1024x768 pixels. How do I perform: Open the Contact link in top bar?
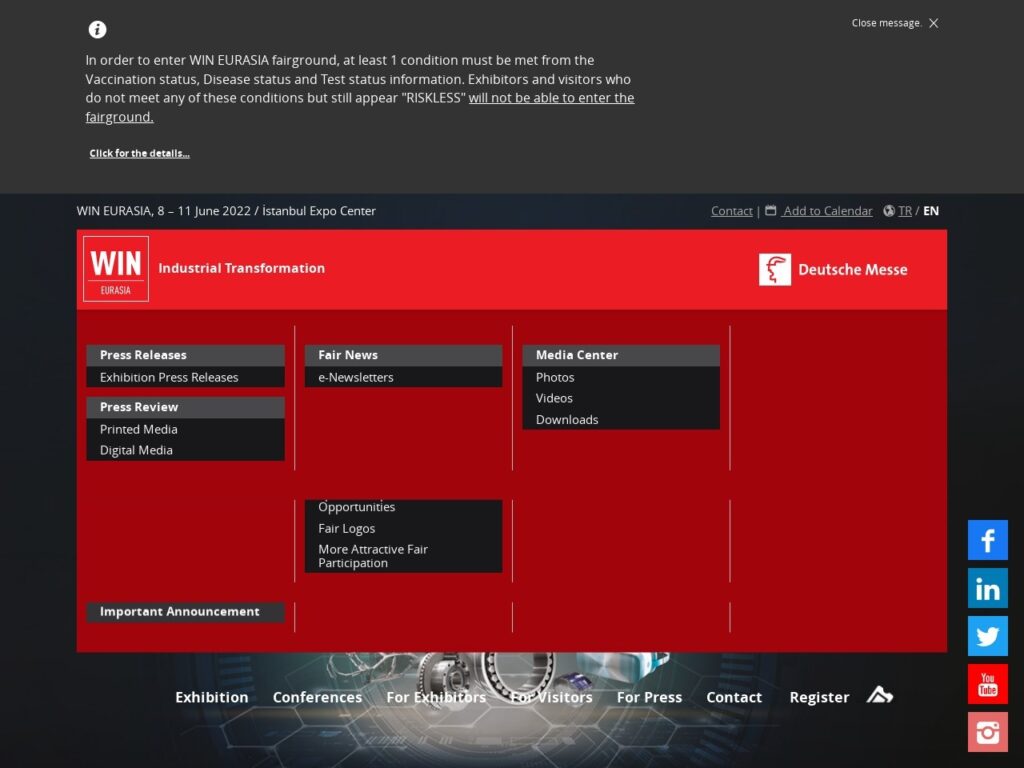tap(731, 211)
